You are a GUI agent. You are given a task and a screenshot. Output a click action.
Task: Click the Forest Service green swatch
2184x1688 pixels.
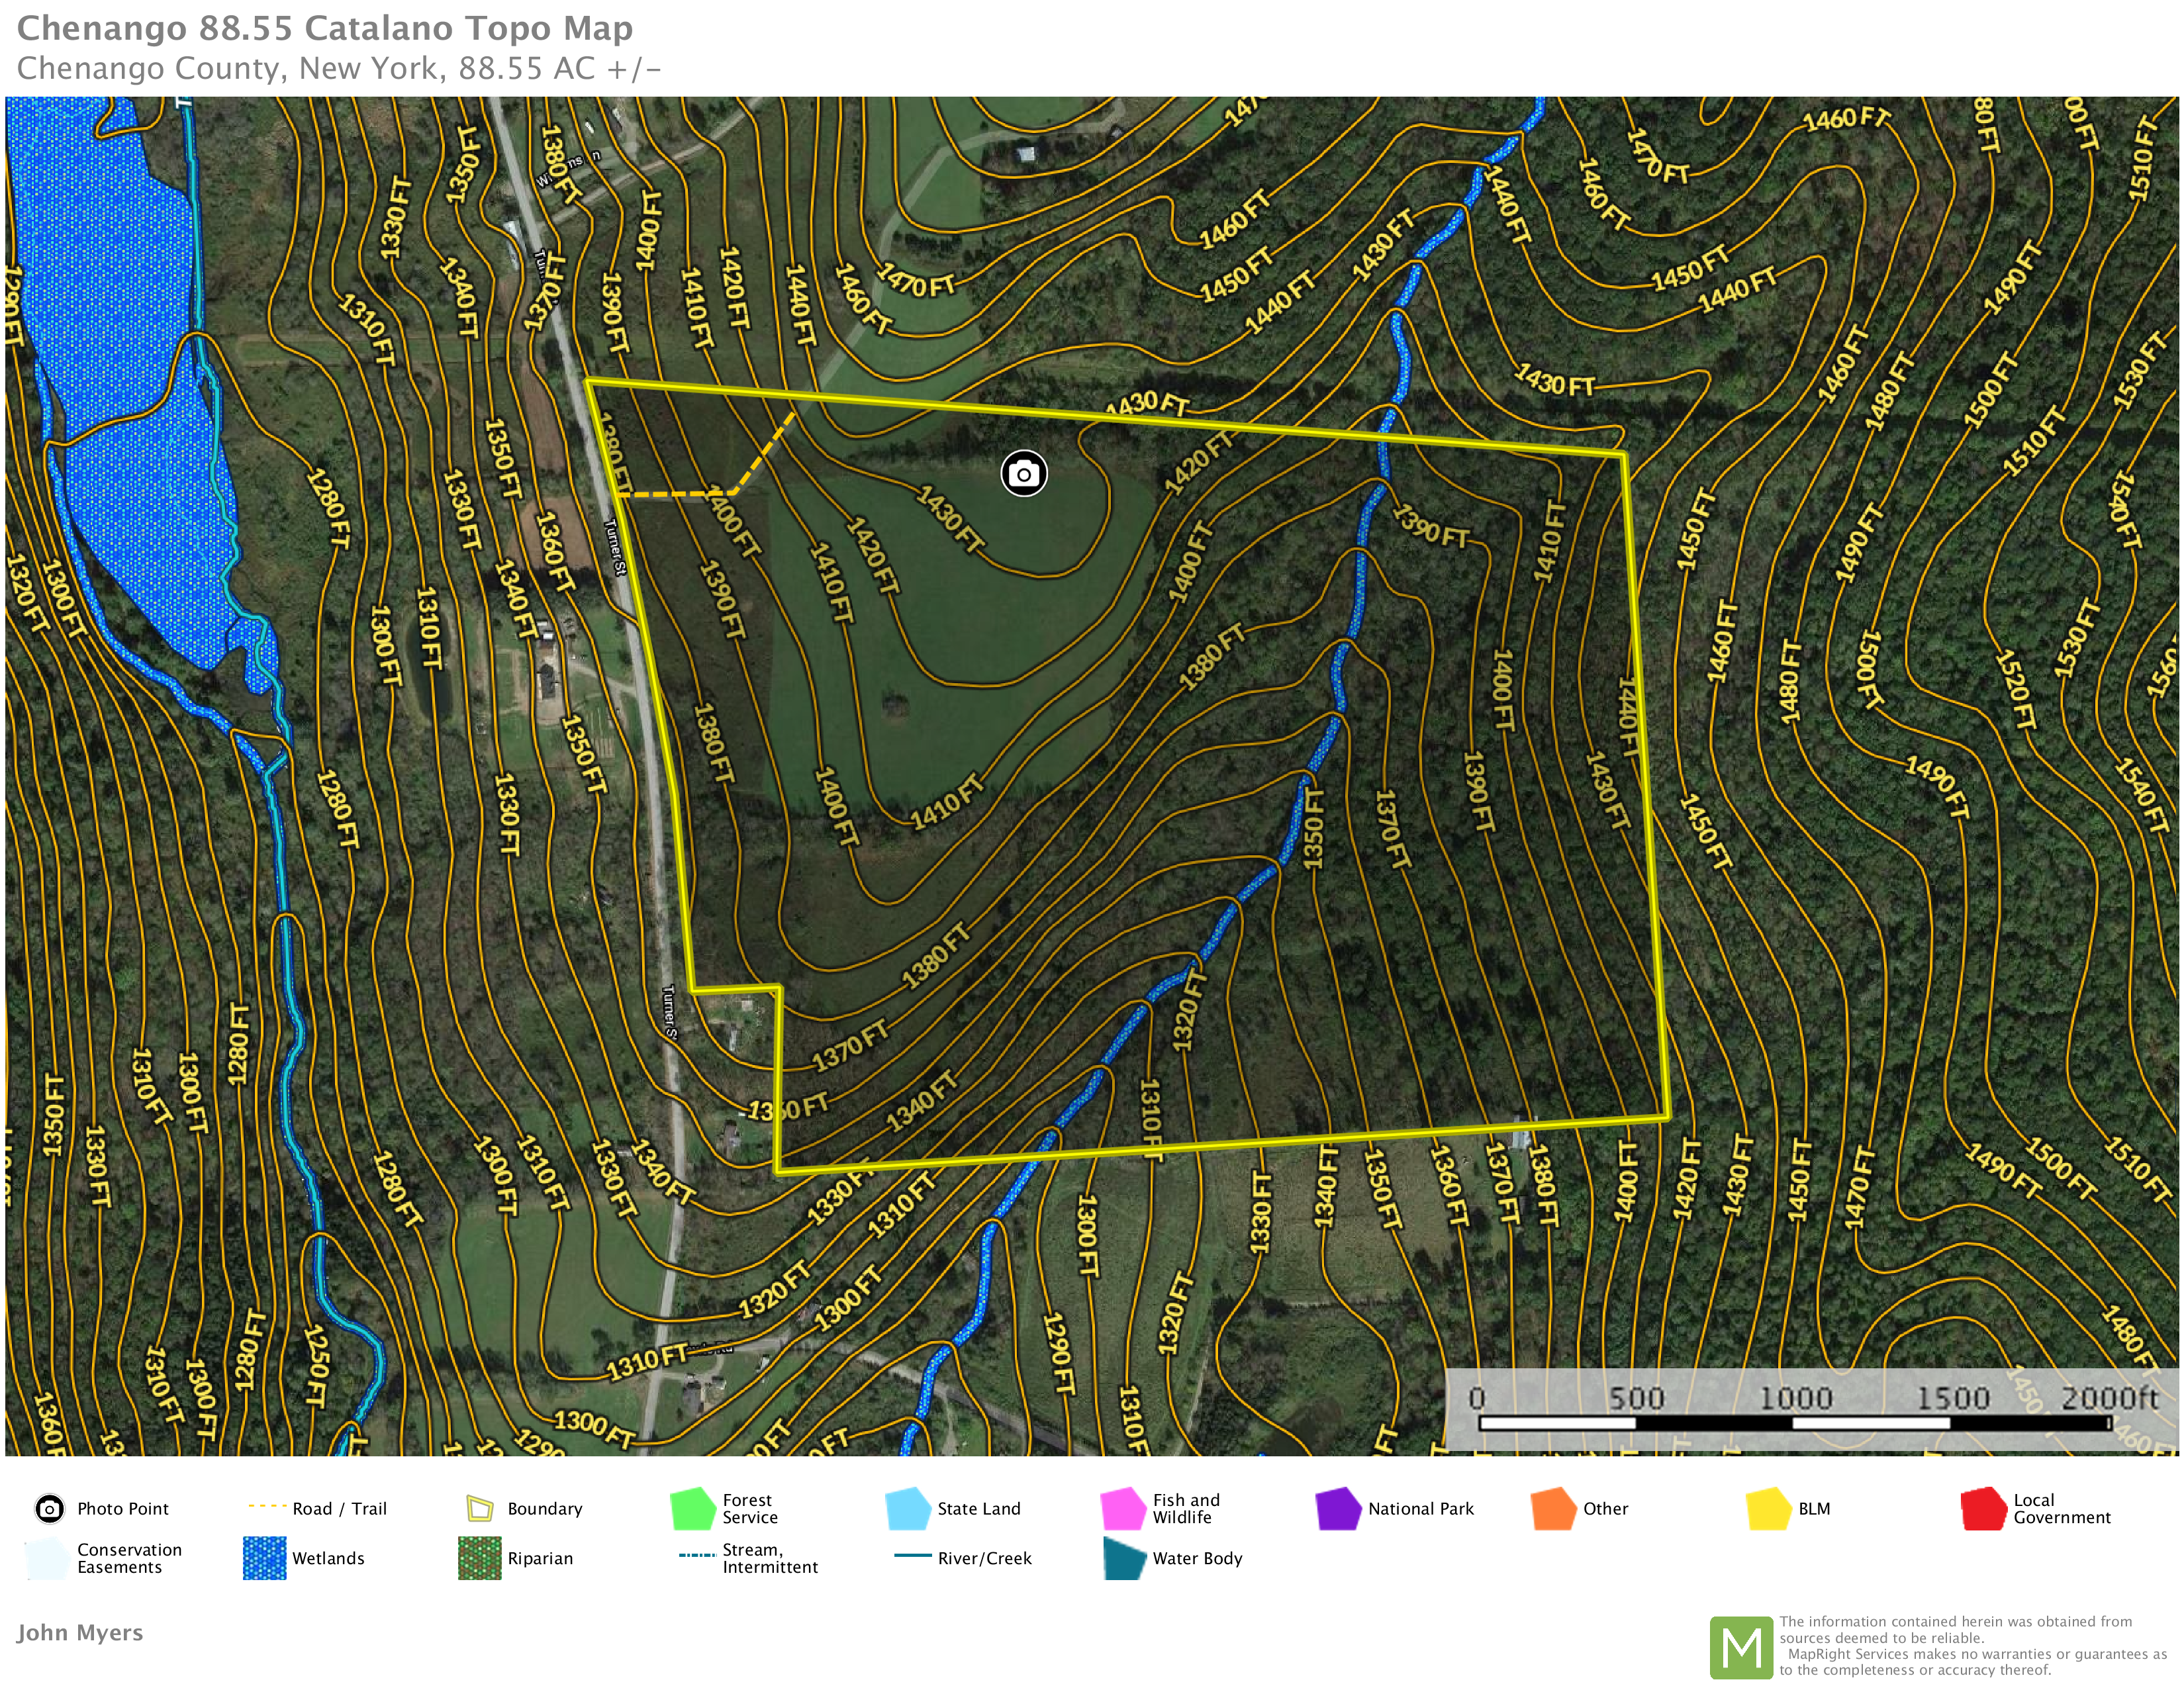point(693,1509)
